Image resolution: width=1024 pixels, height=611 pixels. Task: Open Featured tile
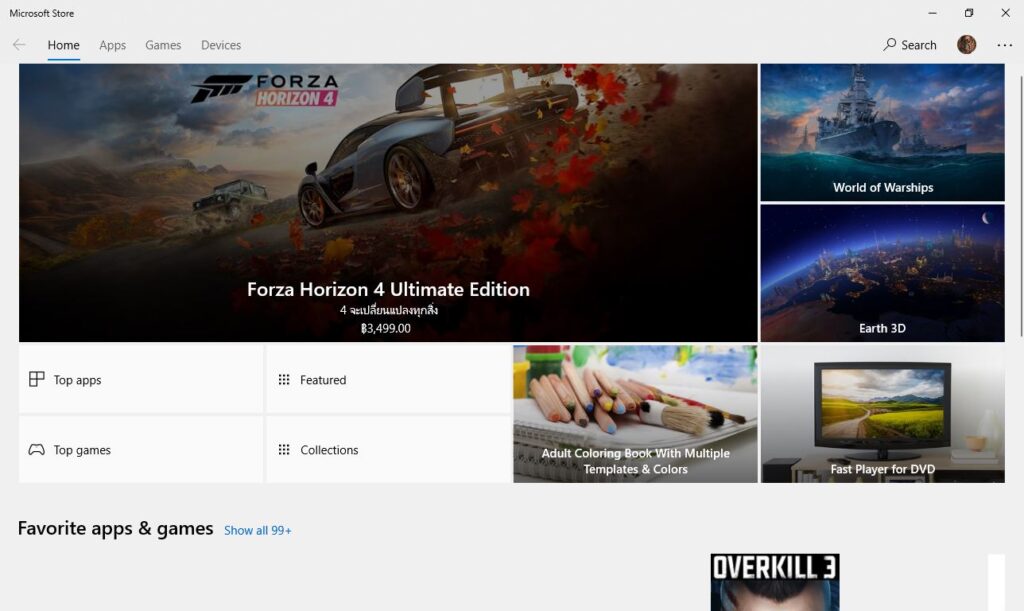point(389,379)
